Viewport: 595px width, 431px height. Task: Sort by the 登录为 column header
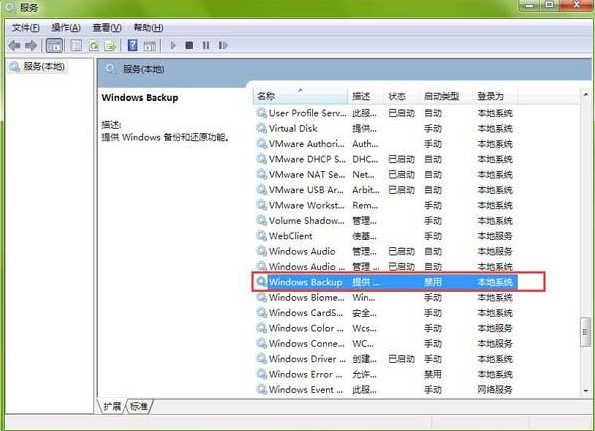tap(495, 96)
